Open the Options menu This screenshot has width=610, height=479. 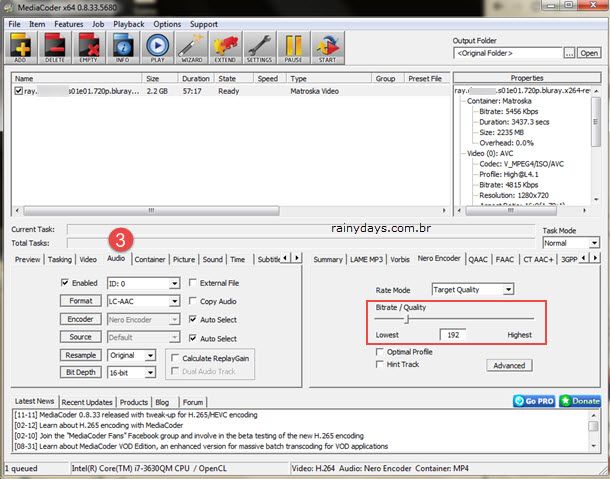[167, 24]
